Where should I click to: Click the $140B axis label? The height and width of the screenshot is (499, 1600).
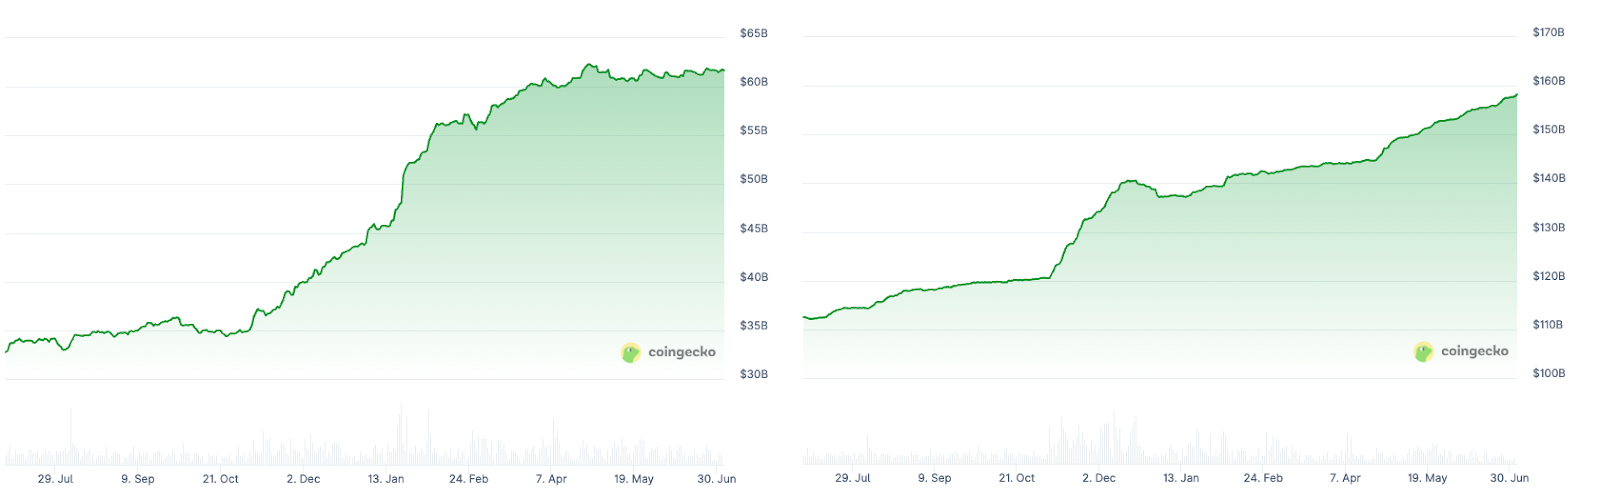(x=1548, y=178)
